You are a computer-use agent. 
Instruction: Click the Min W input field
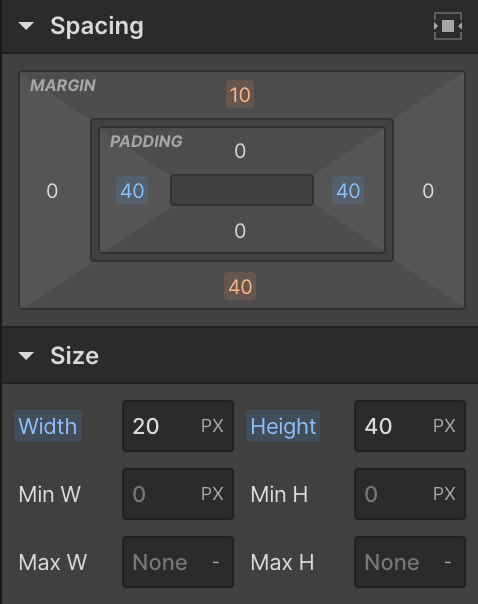click(178, 494)
